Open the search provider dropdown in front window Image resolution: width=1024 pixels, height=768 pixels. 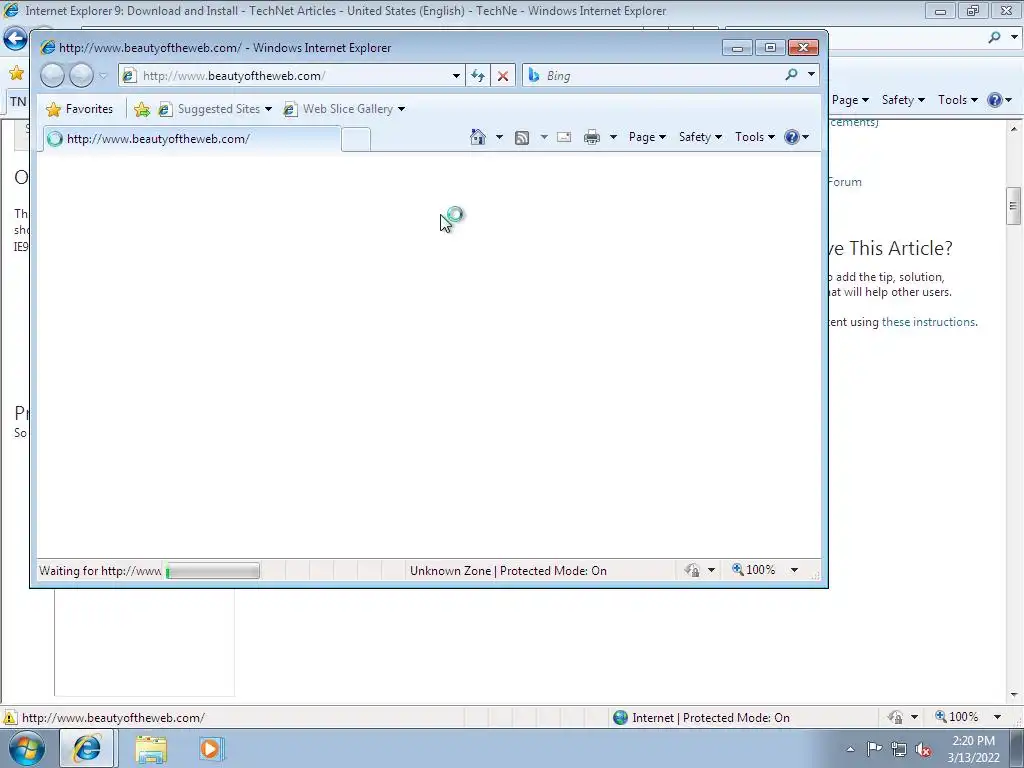tap(811, 75)
